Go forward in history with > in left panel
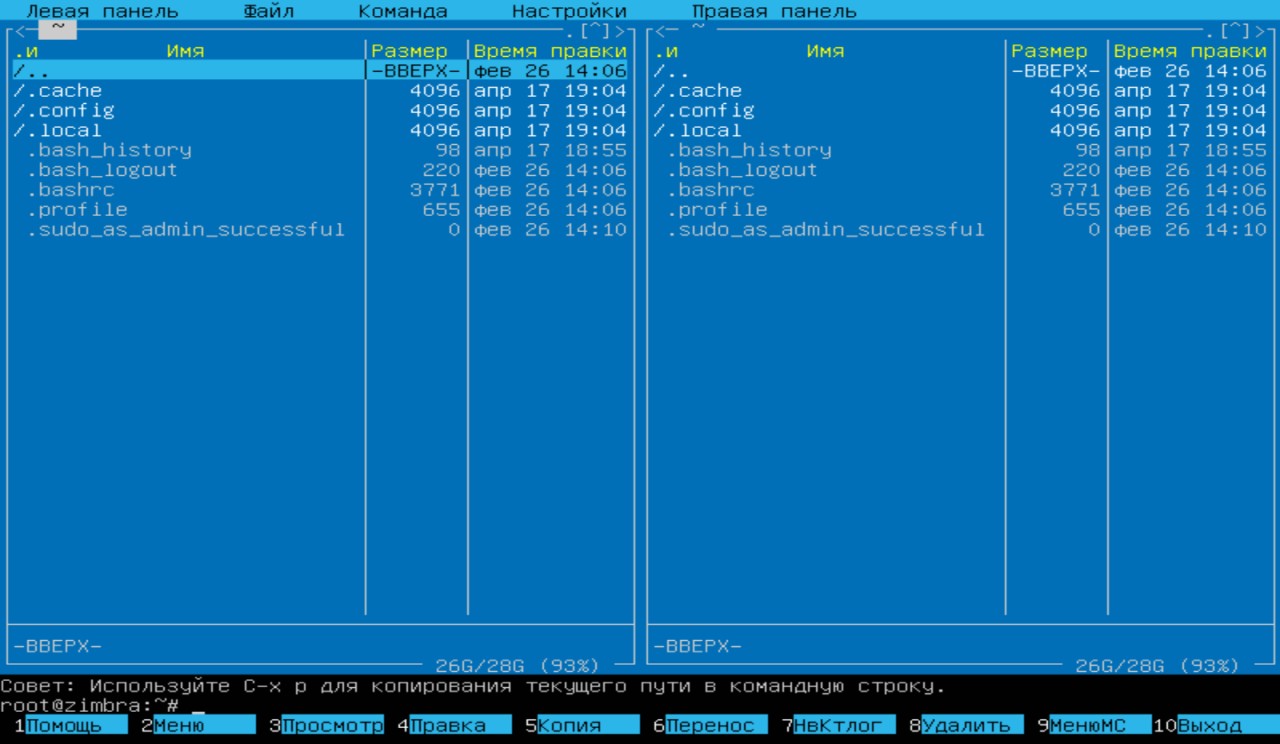 (620, 31)
